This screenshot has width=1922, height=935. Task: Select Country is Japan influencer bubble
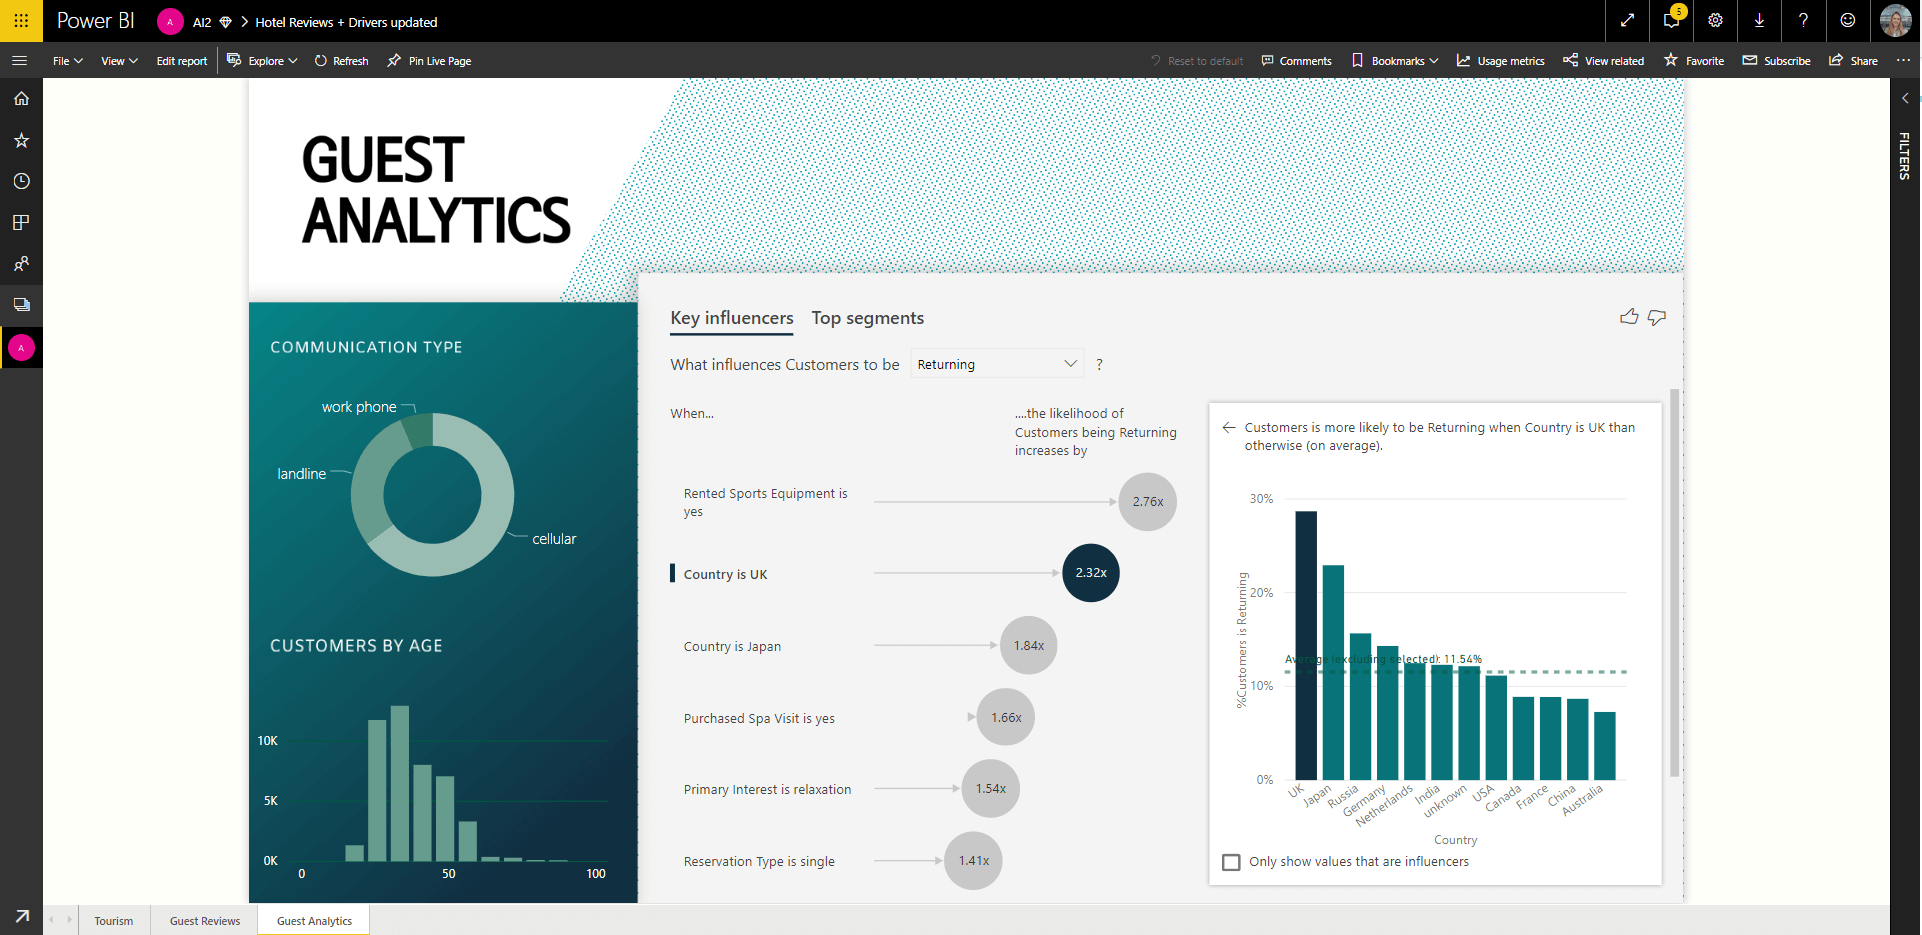[1029, 646]
